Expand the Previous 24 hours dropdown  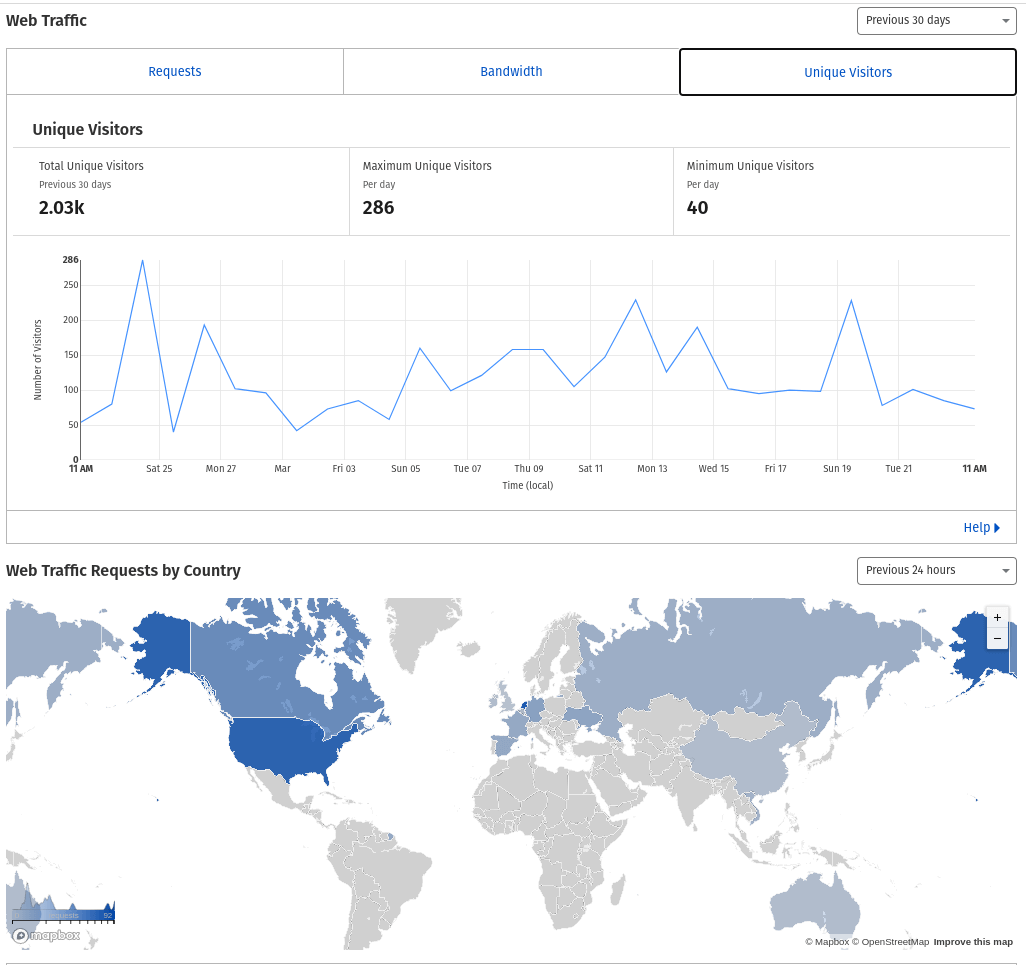click(x=936, y=571)
